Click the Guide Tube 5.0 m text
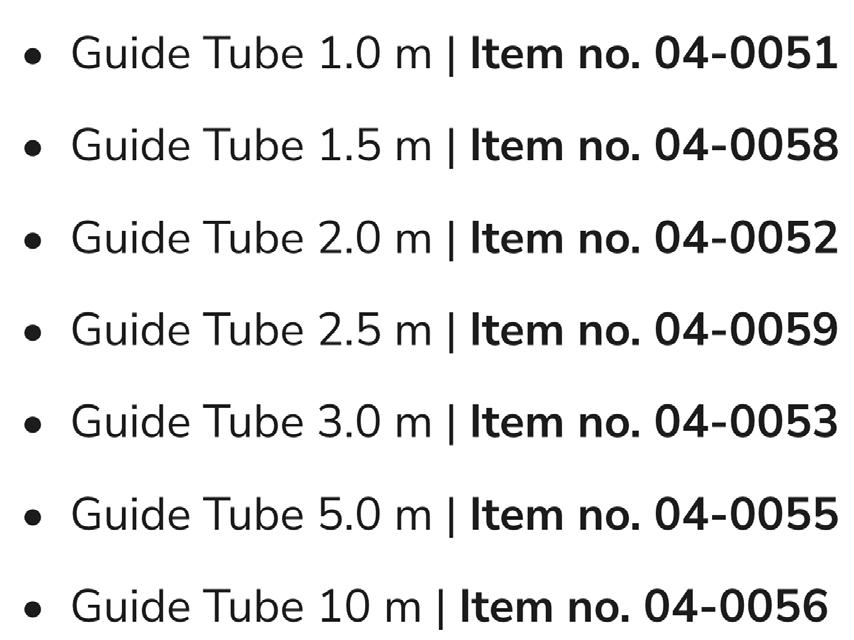Image resolution: width=854 pixels, height=640 pixels. tap(251, 515)
